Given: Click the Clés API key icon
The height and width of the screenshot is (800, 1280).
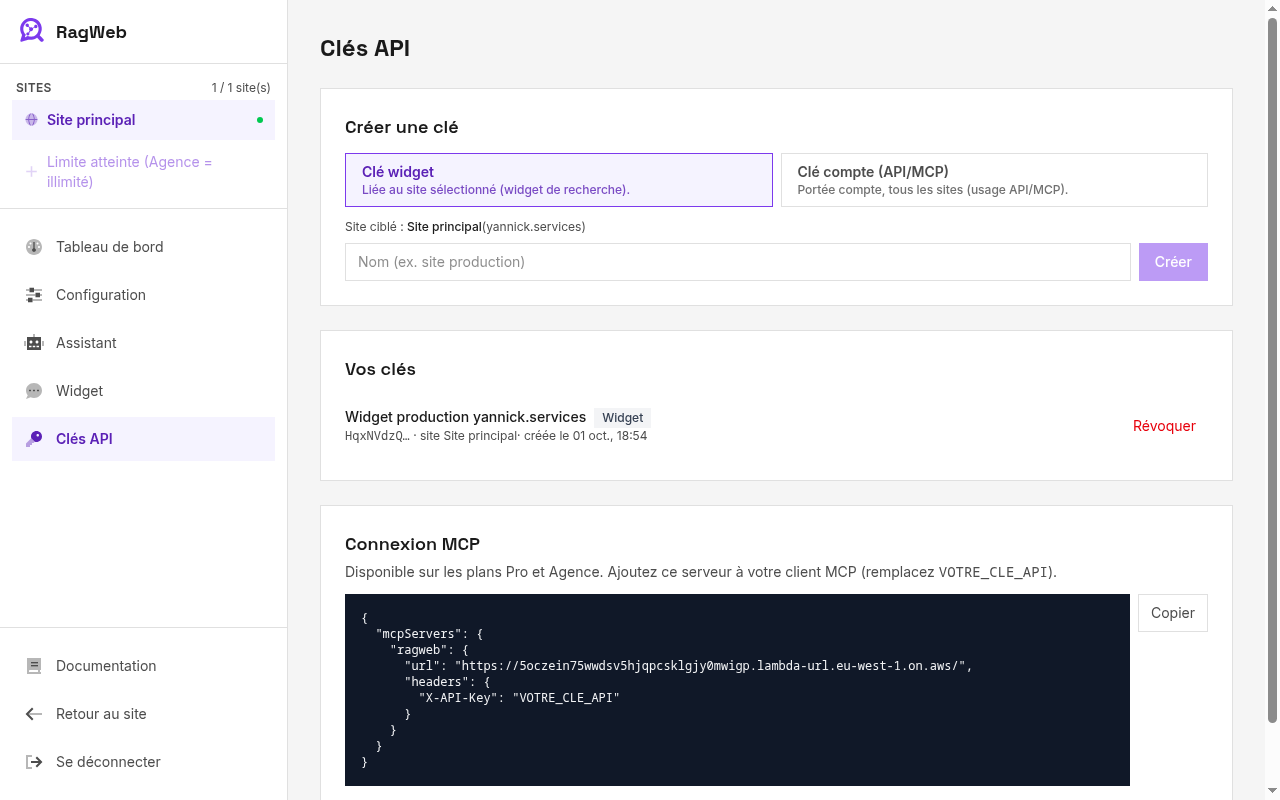Looking at the screenshot, I should [34, 439].
